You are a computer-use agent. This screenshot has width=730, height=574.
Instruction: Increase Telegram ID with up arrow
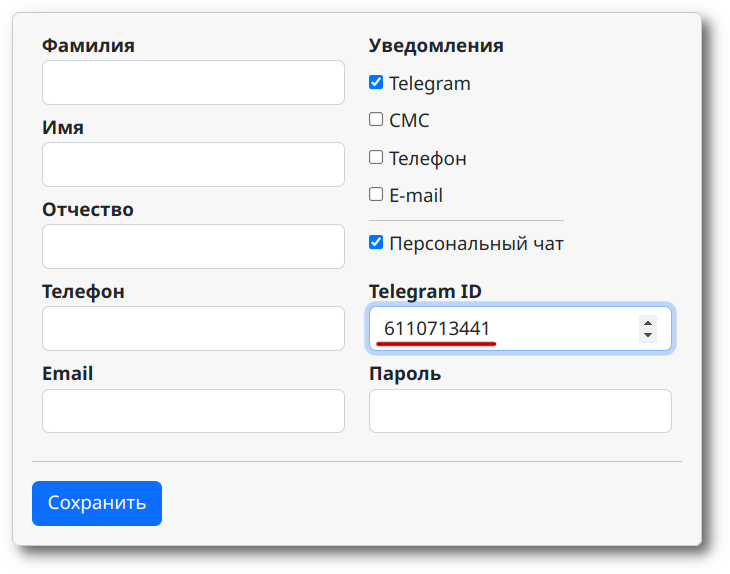tap(648, 322)
